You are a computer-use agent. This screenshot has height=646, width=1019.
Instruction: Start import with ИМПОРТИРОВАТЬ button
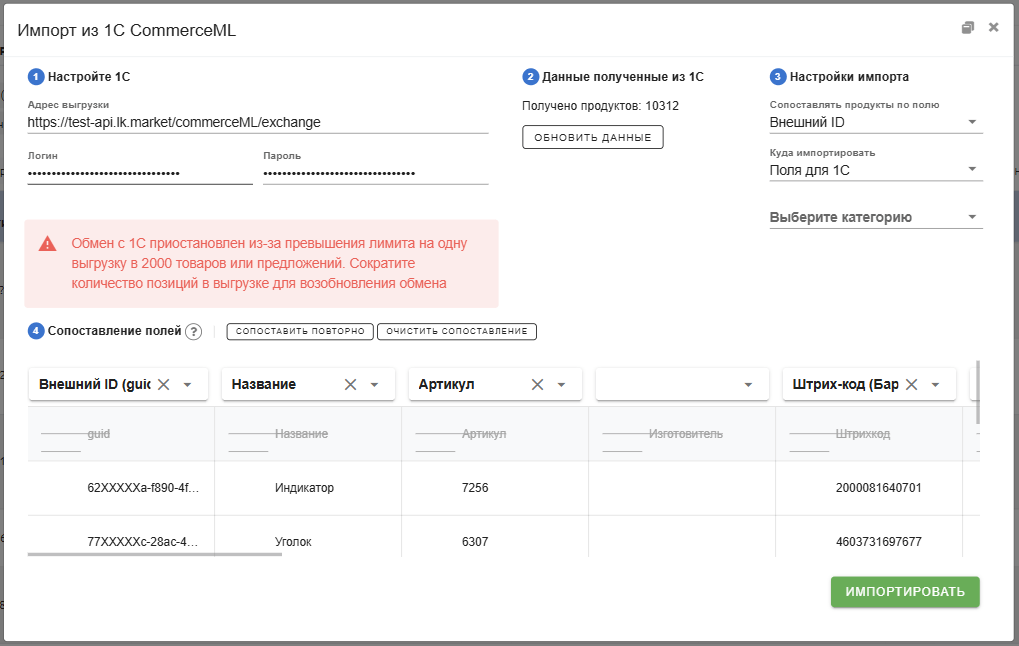tap(905, 592)
